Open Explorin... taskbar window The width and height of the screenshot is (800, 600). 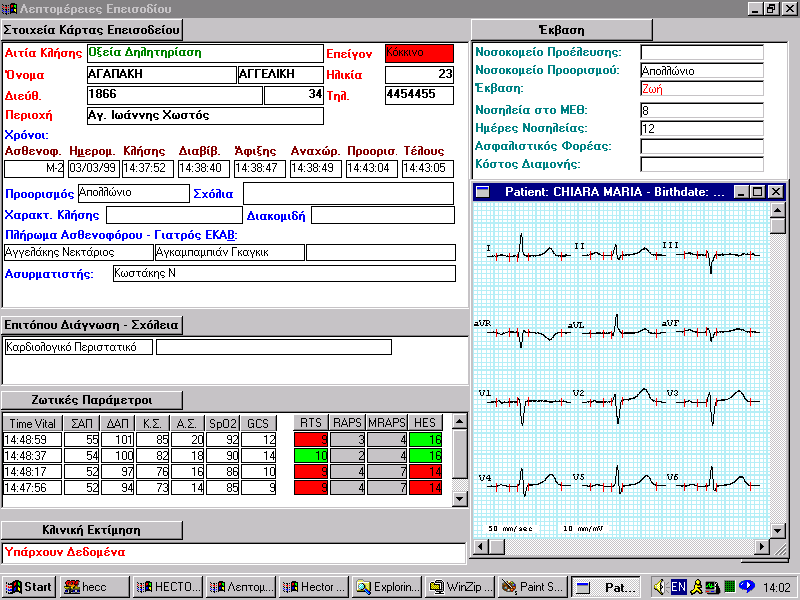tap(388, 587)
